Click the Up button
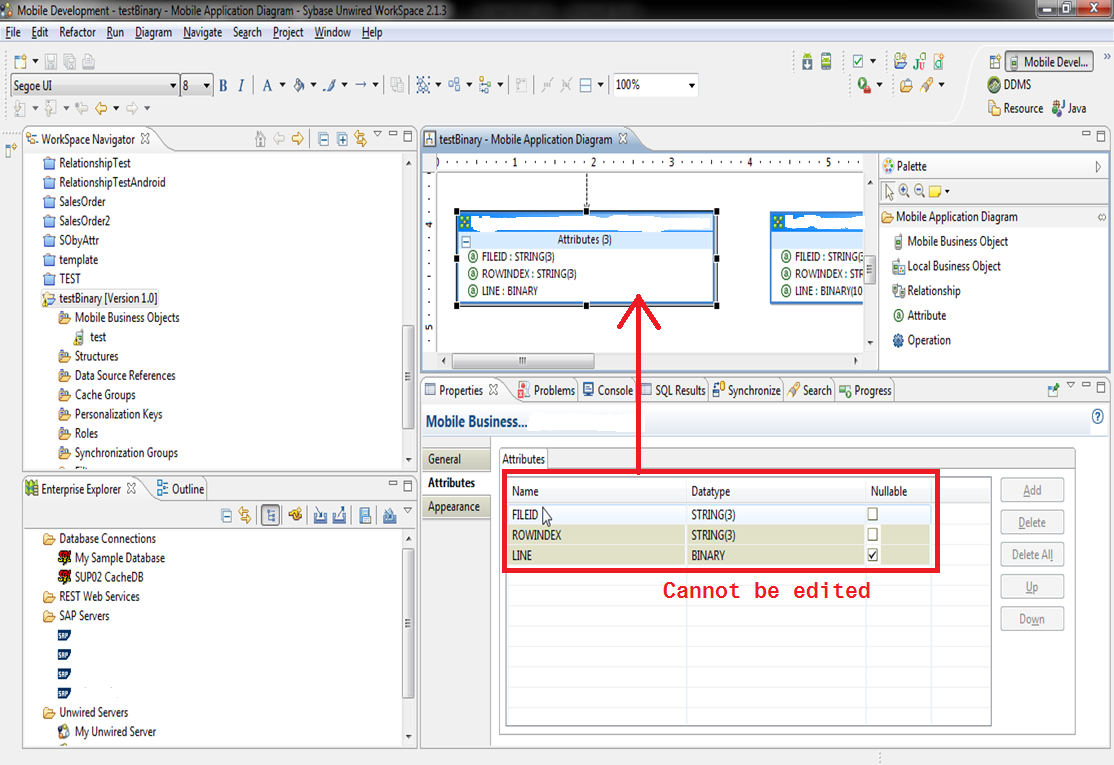The width and height of the screenshot is (1114, 765). coord(1032,587)
